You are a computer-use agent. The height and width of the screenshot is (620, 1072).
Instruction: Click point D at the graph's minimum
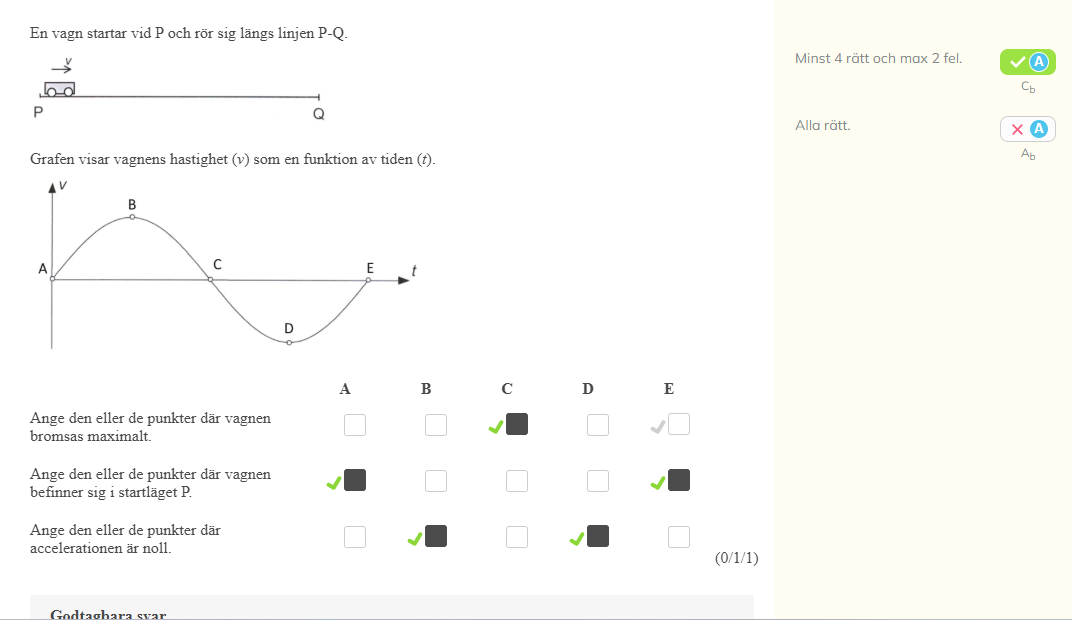(289, 342)
